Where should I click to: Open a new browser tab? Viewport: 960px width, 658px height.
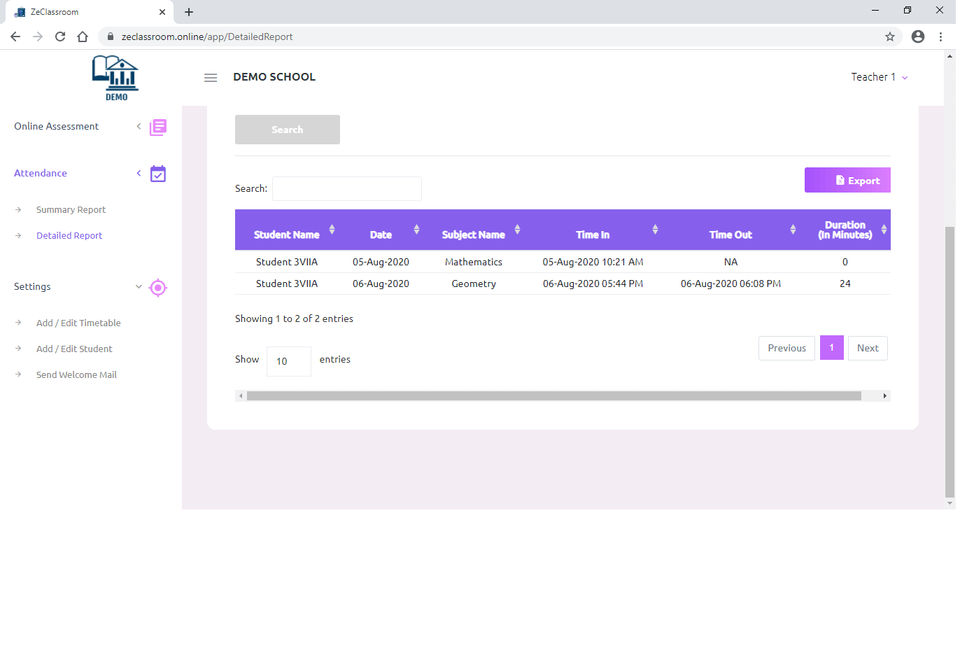click(x=189, y=12)
